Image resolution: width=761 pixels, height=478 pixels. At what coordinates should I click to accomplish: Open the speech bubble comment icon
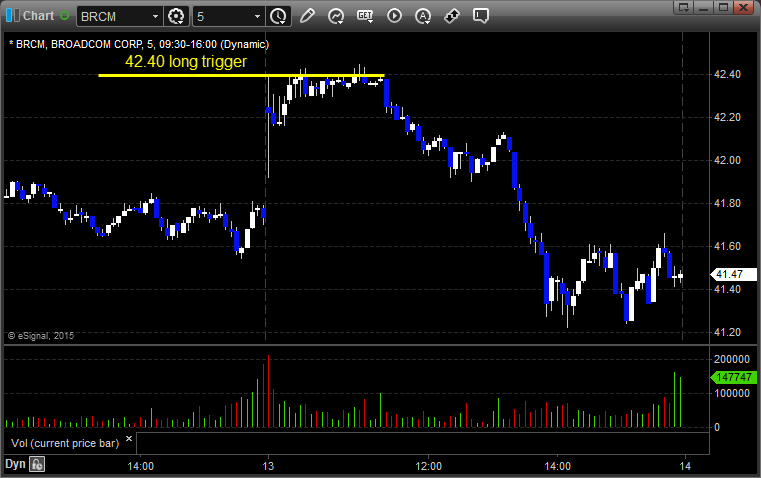tap(480, 16)
